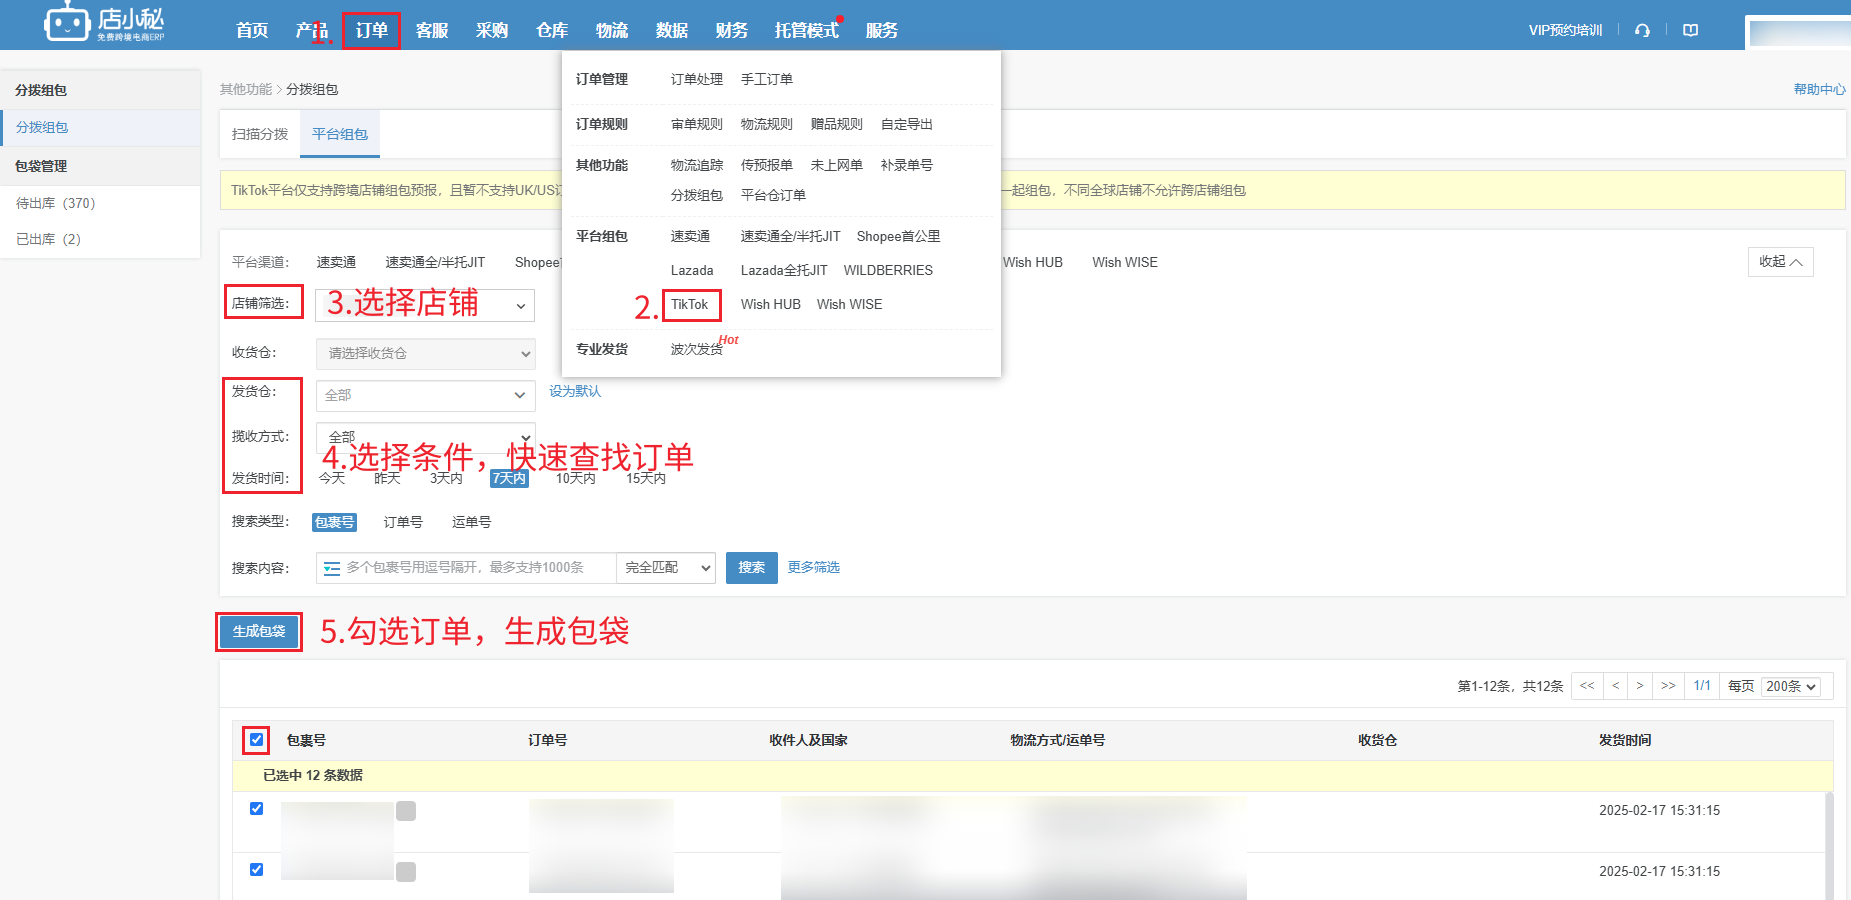This screenshot has height=900, width=1851.
Task: Open the 店铺筛选 store dropdown
Action: tap(425, 305)
